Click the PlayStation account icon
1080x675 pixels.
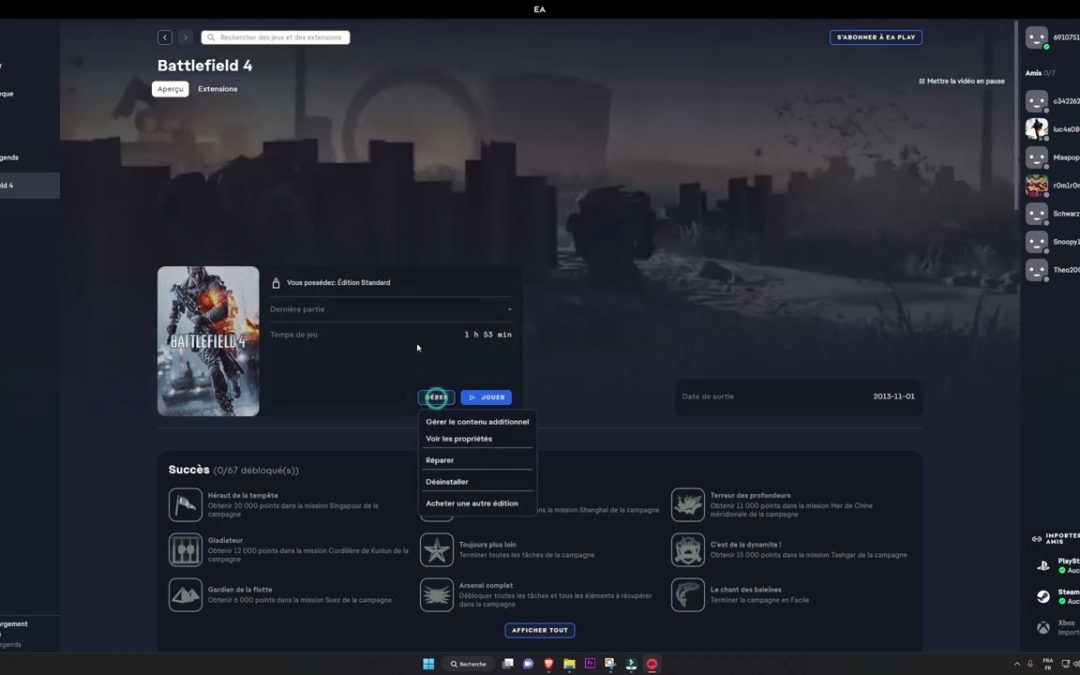coord(1043,566)
